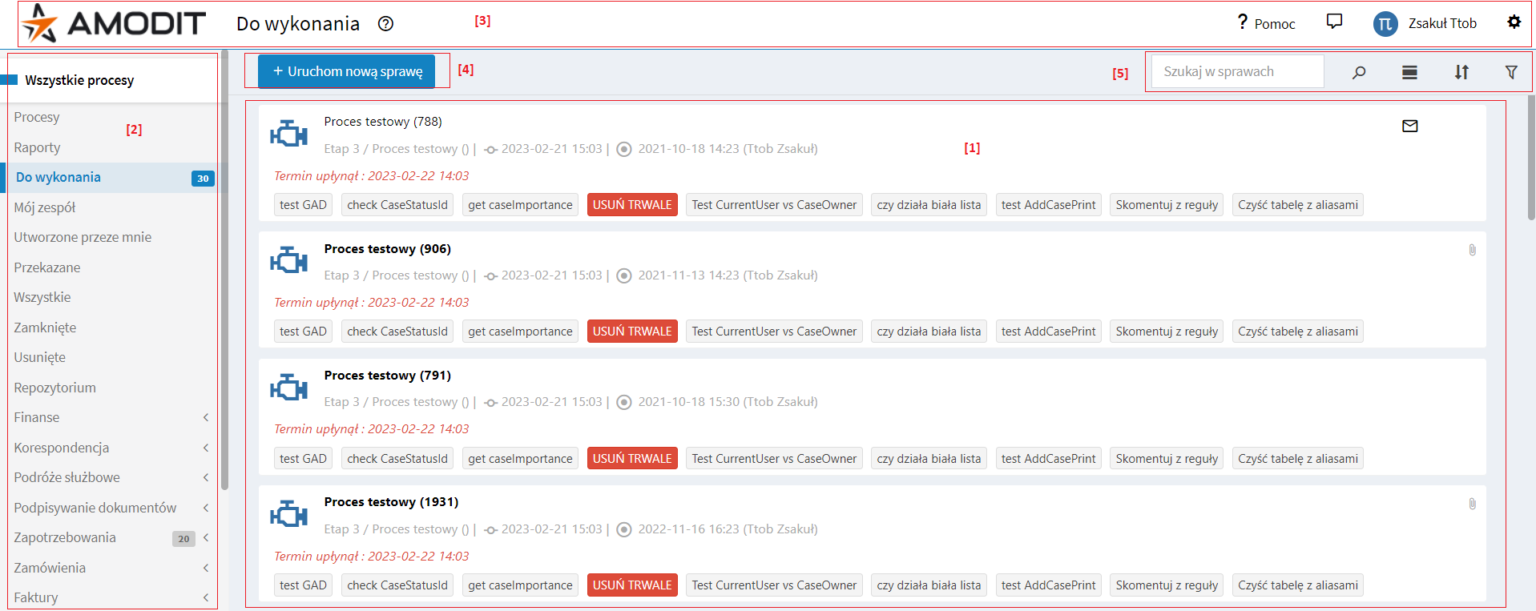This screenshot has height=611, width=1536.
Task: Open the chat messages icon
Action: click(x=1333, y=22)
